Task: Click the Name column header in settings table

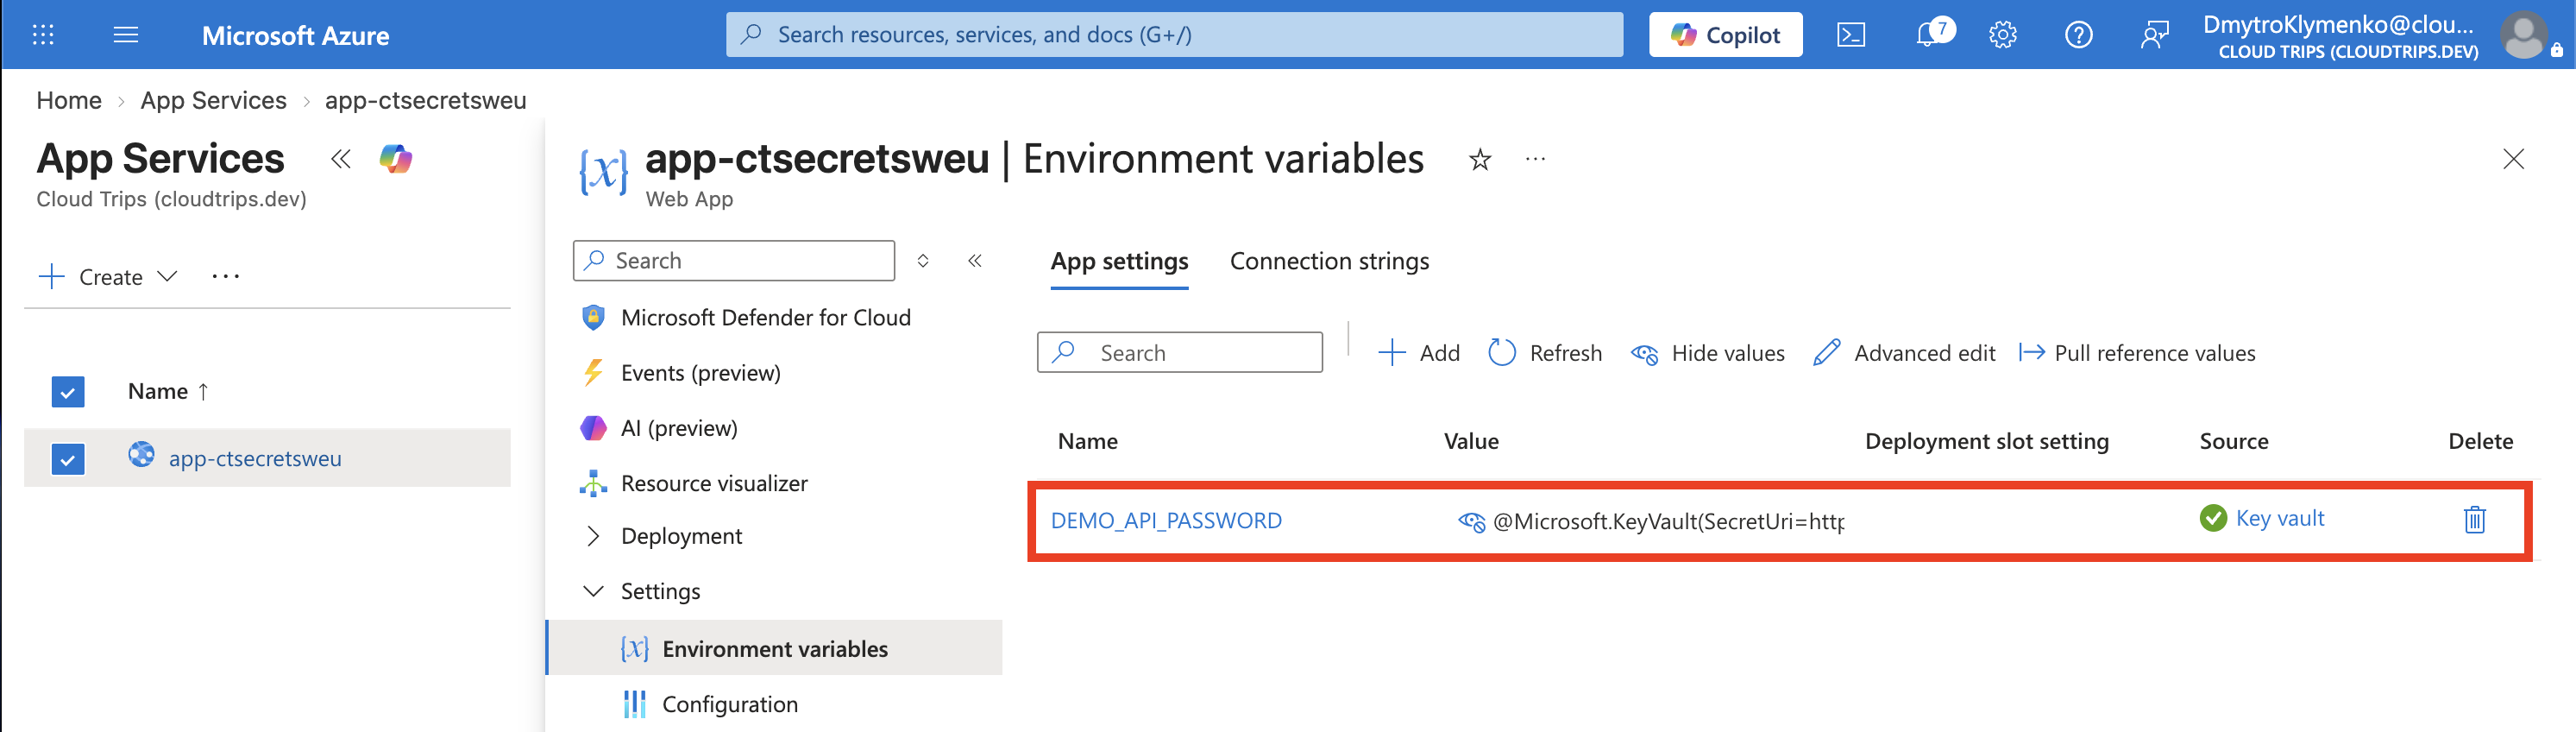Action: [1088, 442]
